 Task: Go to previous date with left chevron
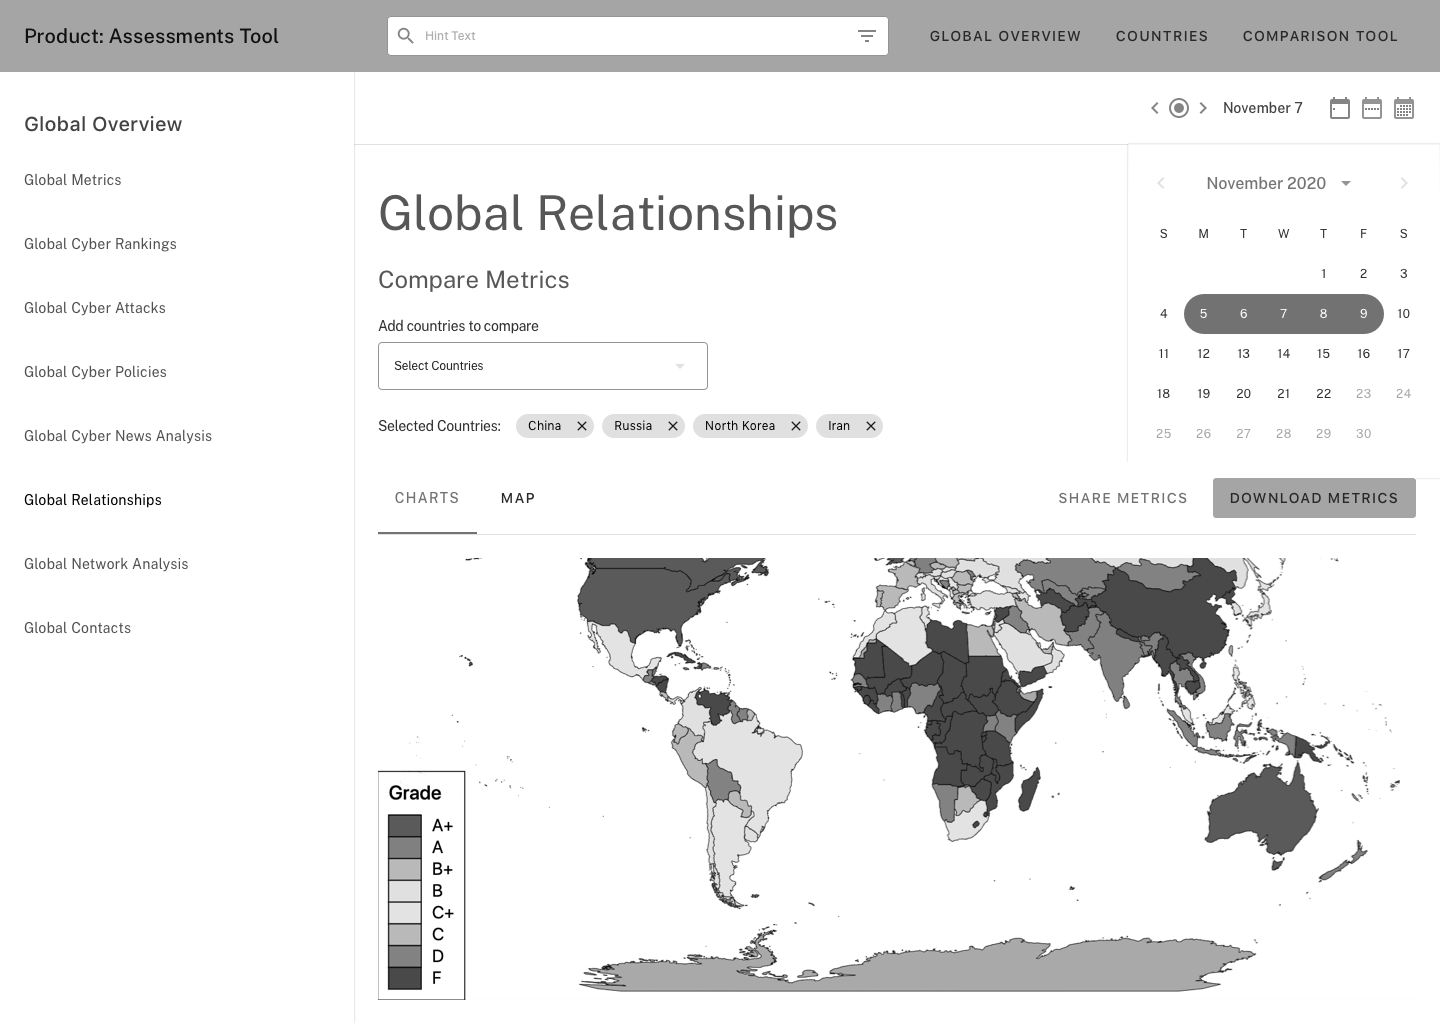(x=1155, y=107)
